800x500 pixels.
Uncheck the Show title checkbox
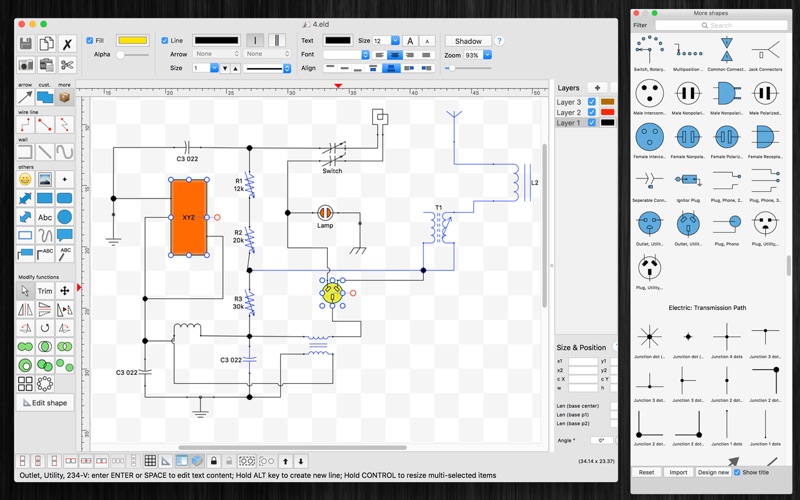tap(737, 472)
